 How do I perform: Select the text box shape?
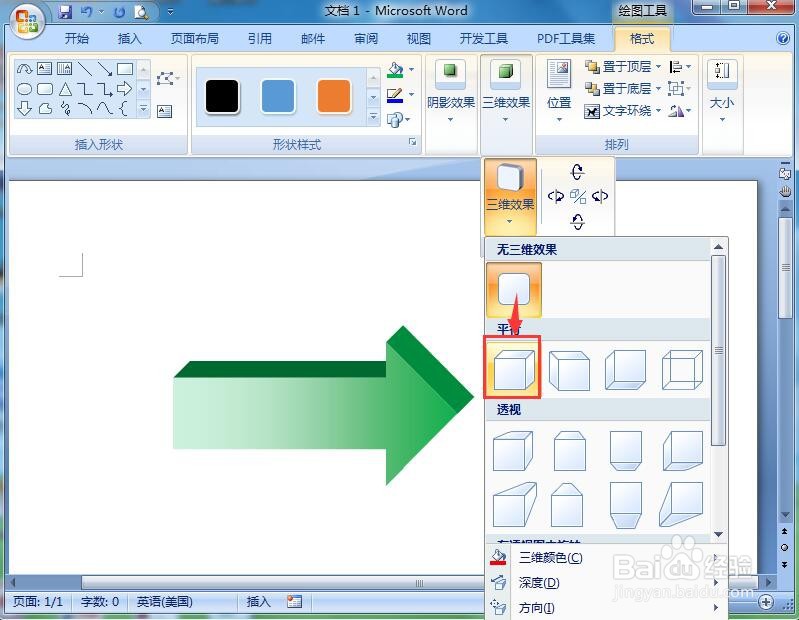(45, 68)
